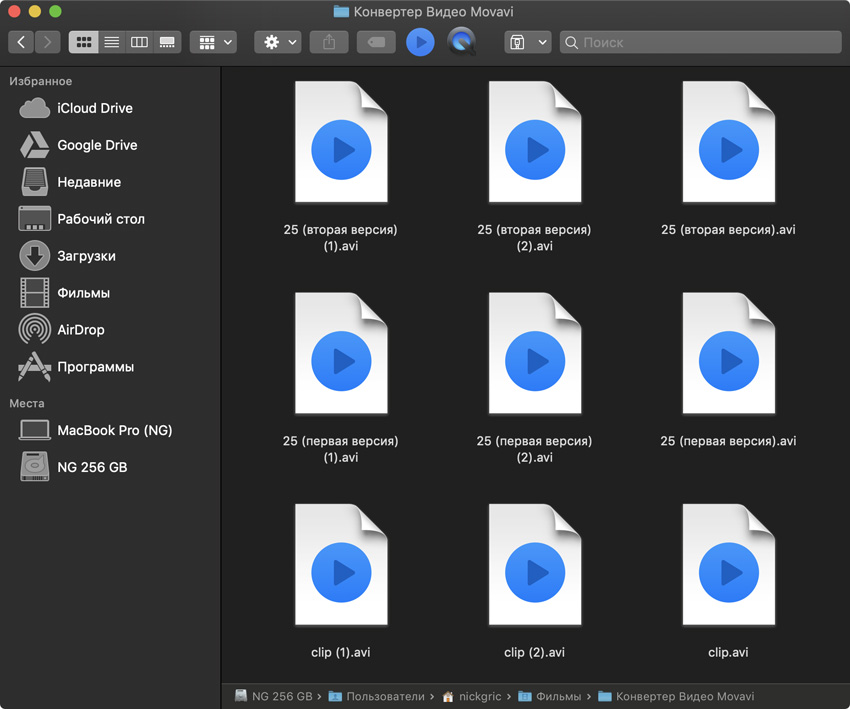850x709 pixels.
Task: Click the Edit Tags toolbar icon
Action: 376,42
